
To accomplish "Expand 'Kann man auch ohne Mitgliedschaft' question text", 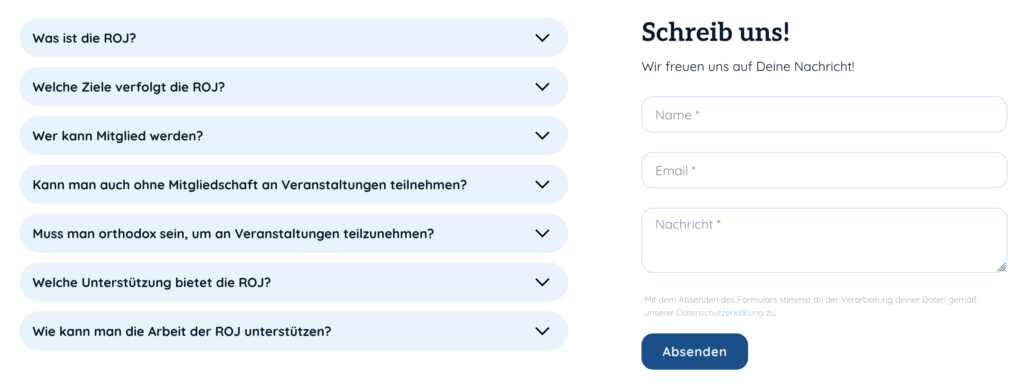I will (x=249, y=185).
